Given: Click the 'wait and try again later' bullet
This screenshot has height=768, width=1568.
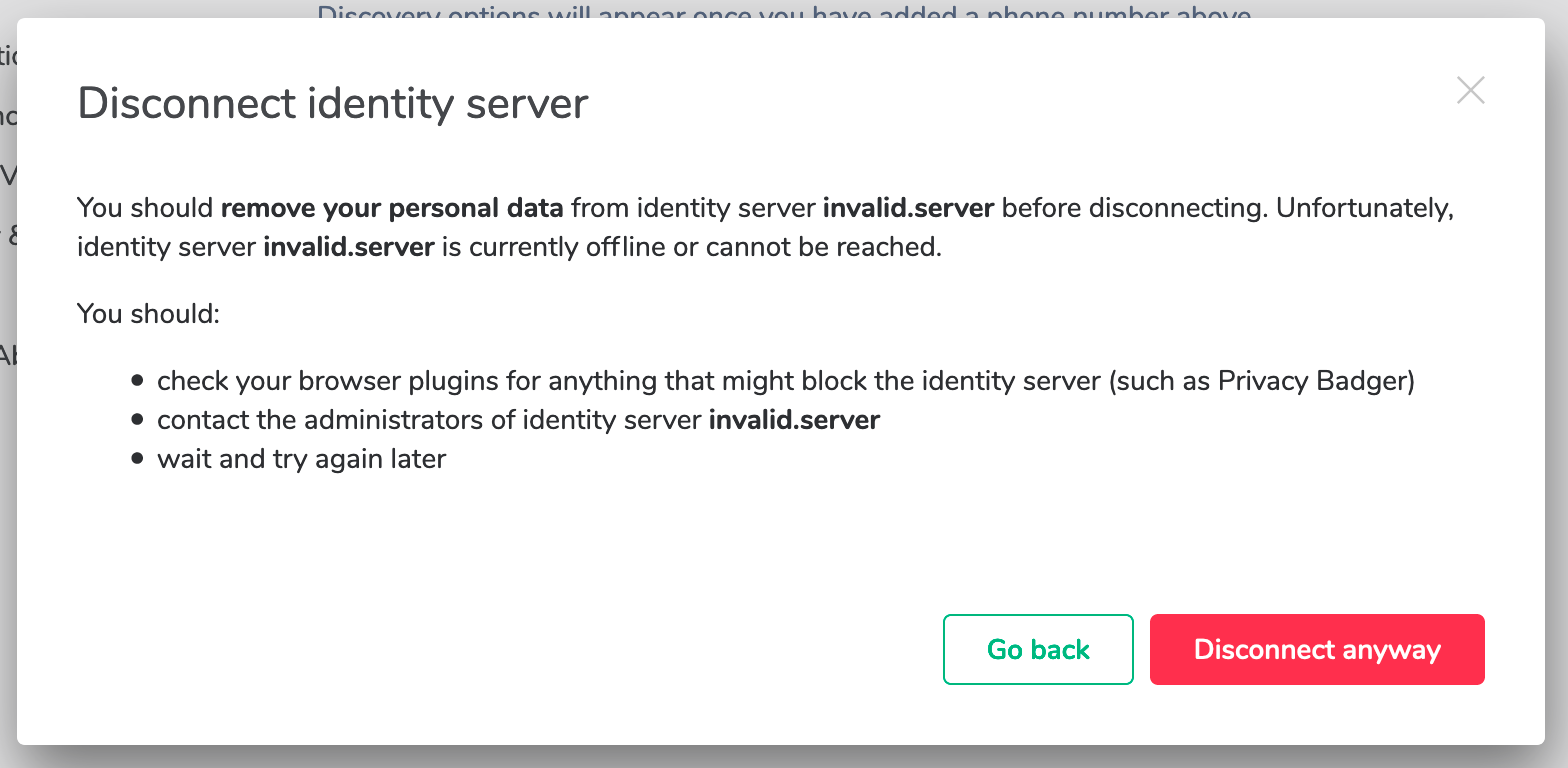Looking at the screenshot, I should pyautogui.click(x=301, y=459).
